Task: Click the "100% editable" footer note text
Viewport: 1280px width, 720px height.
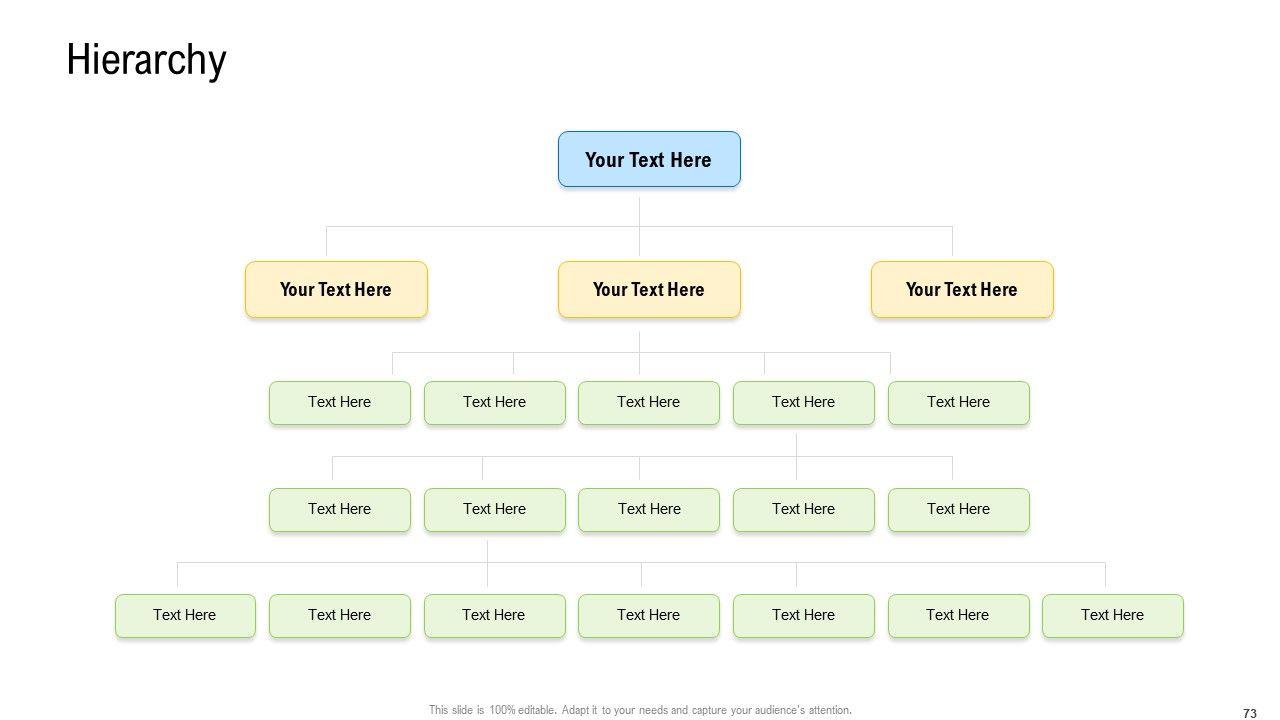Action: point(640,710)
